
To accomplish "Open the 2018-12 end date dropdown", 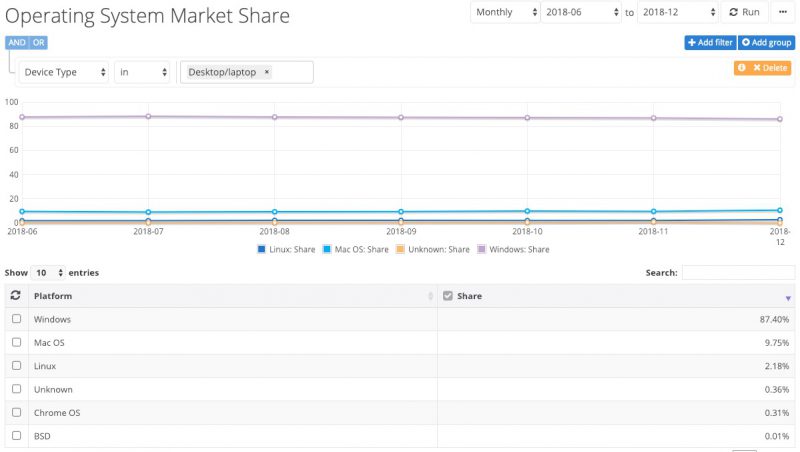I will (x=678, y=12).
